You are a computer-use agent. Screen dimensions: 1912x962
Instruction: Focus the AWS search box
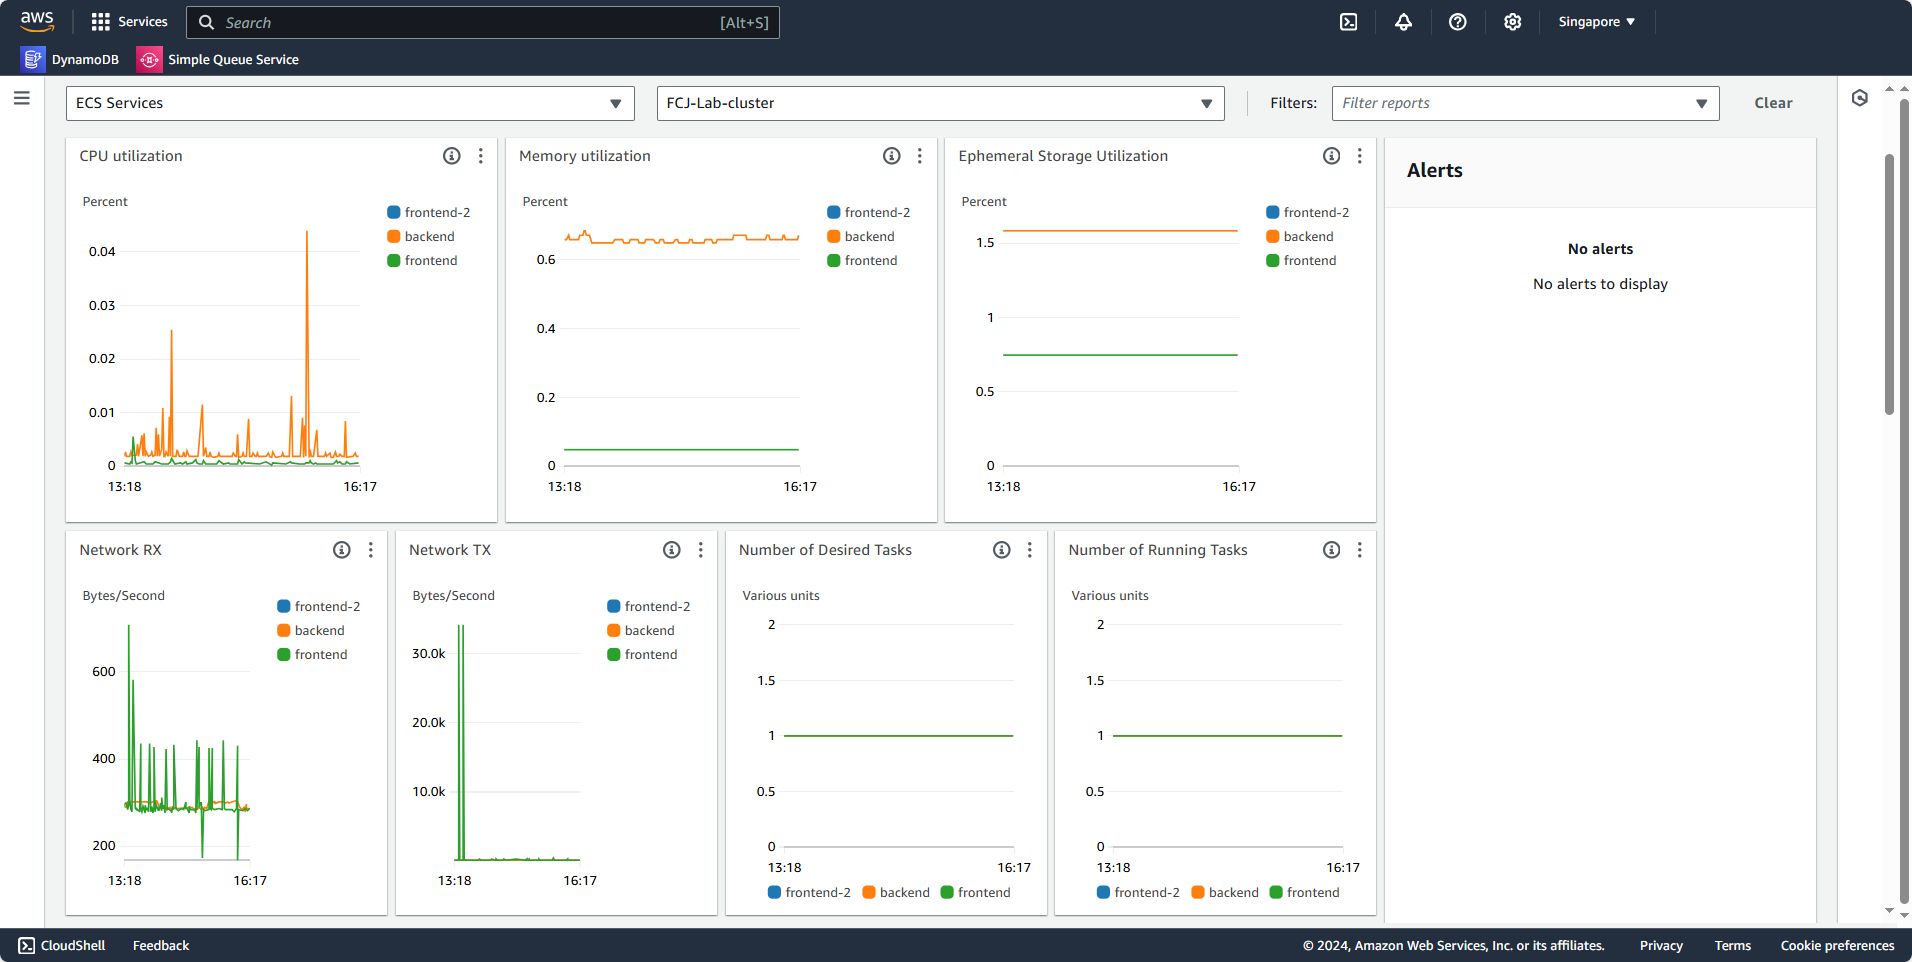483,22
